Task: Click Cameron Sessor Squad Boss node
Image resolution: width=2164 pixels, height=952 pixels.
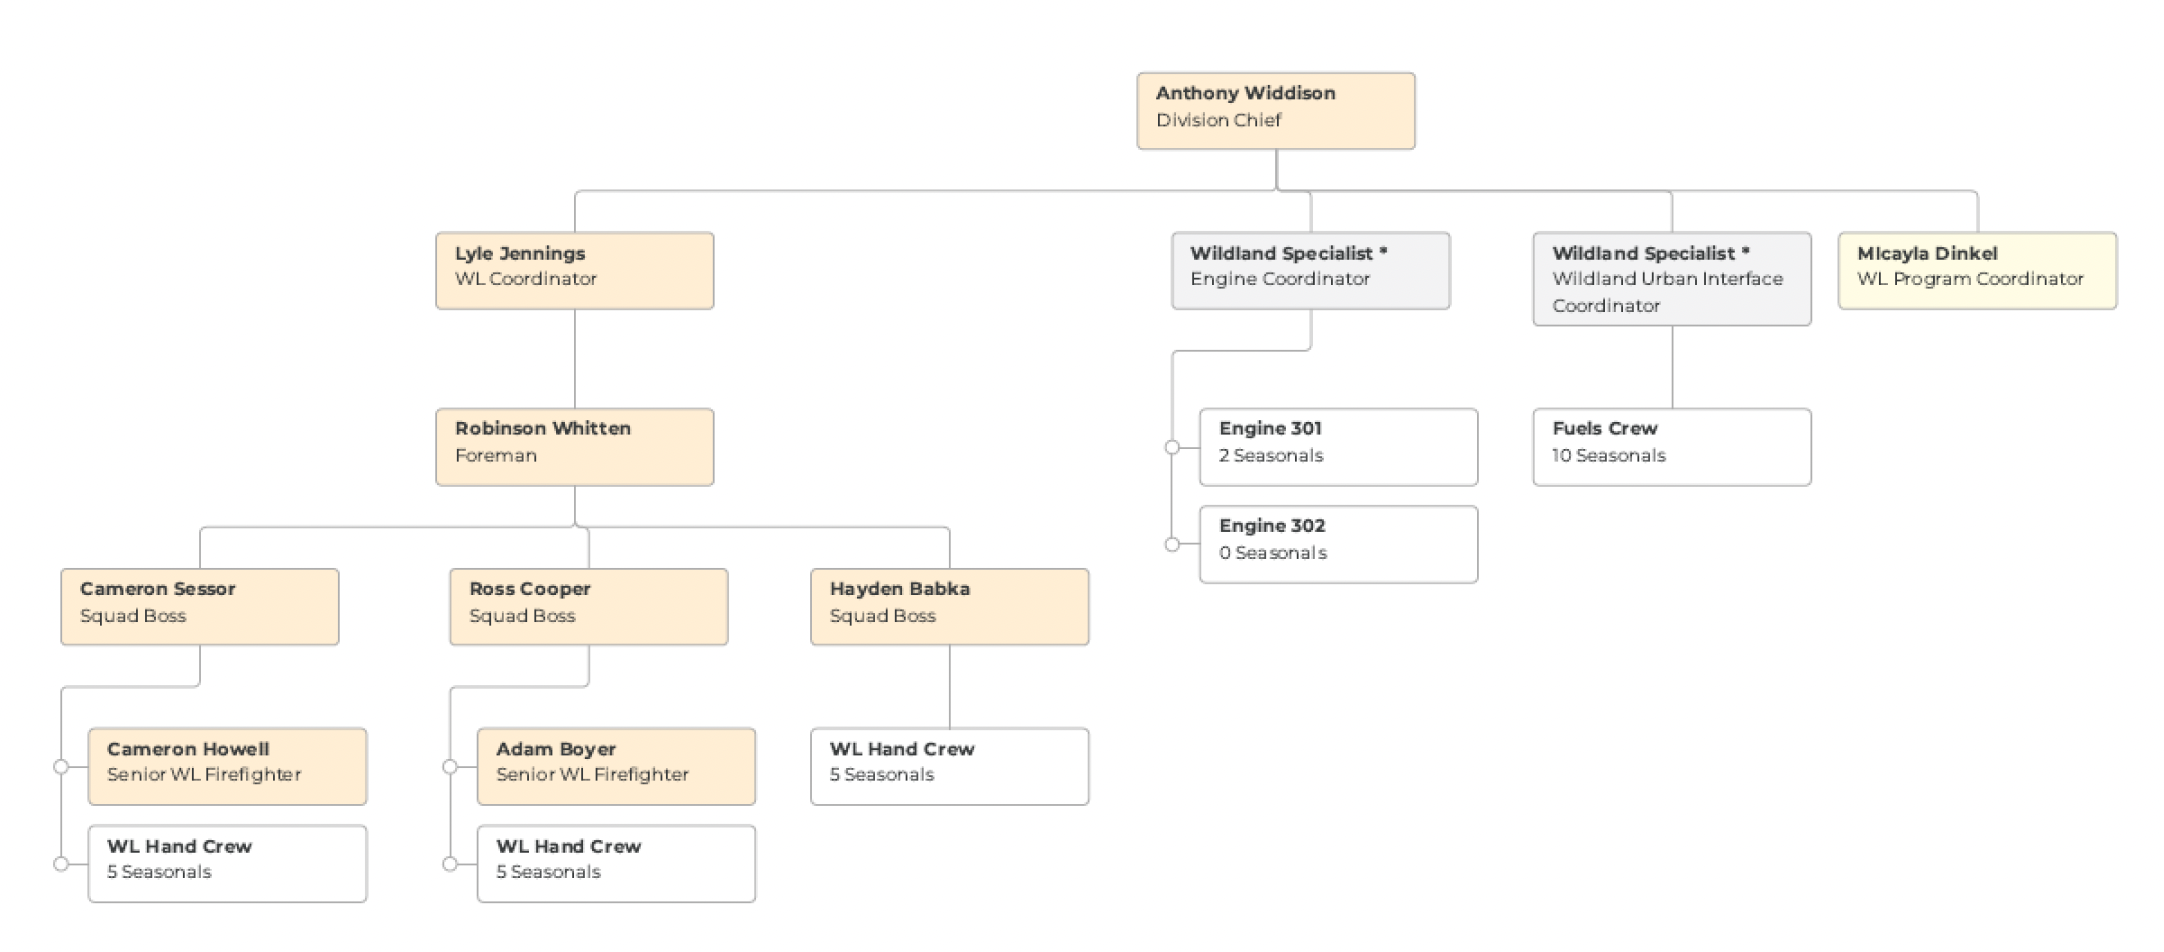Action: [199, 607]
